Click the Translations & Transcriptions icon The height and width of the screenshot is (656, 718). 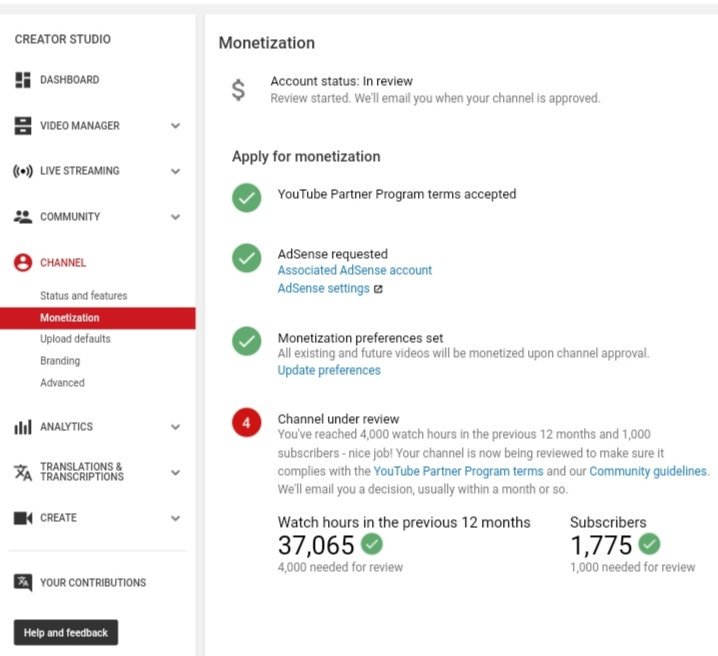click(x=23, y=472)
